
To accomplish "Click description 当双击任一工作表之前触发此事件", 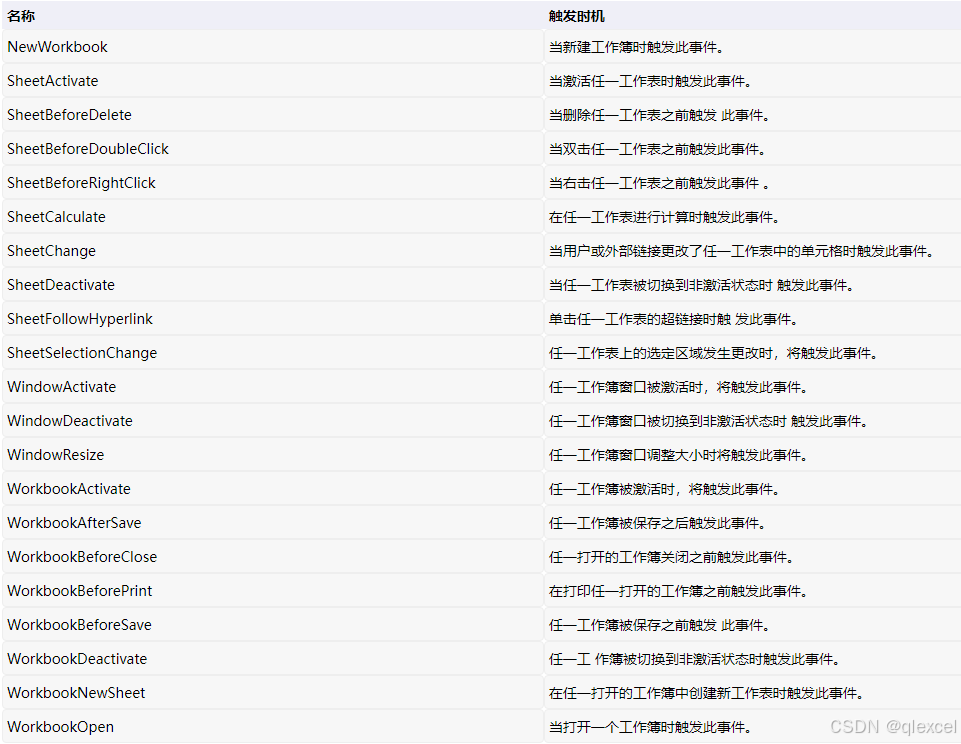I will [x=657, y=149].
